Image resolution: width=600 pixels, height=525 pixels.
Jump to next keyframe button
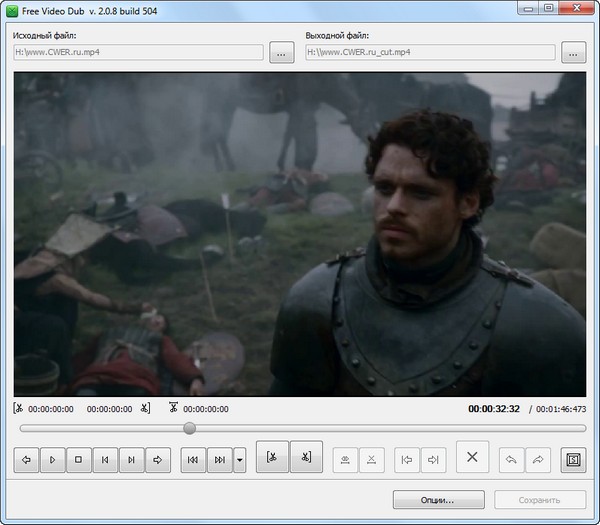[x=219, y=460]
